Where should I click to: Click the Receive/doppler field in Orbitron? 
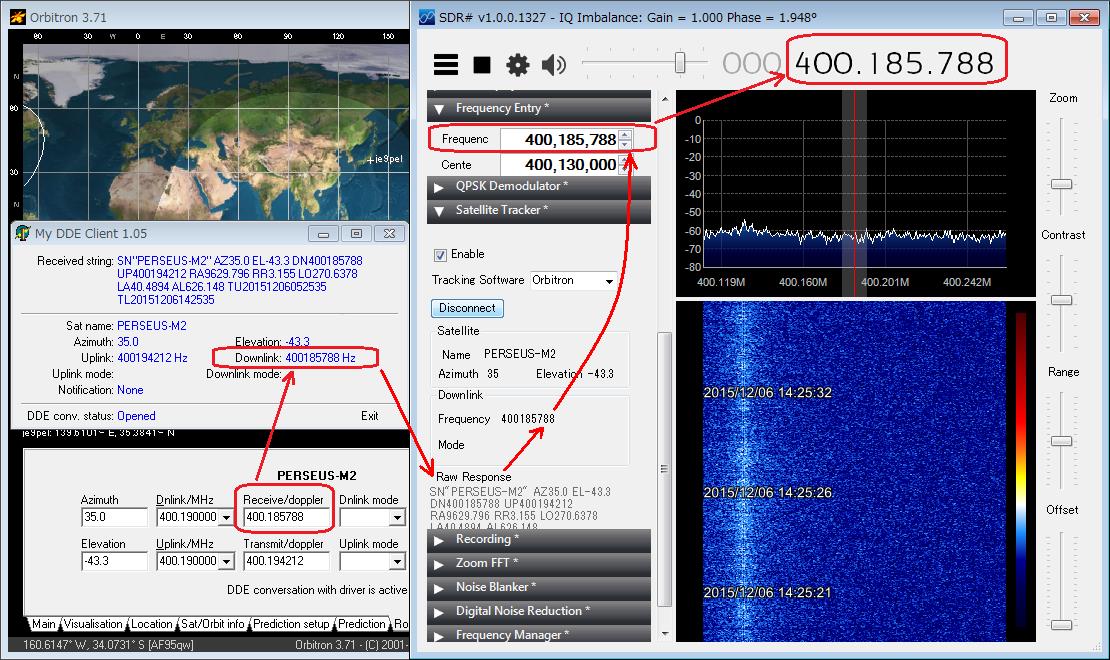click(x=286, y=518)
